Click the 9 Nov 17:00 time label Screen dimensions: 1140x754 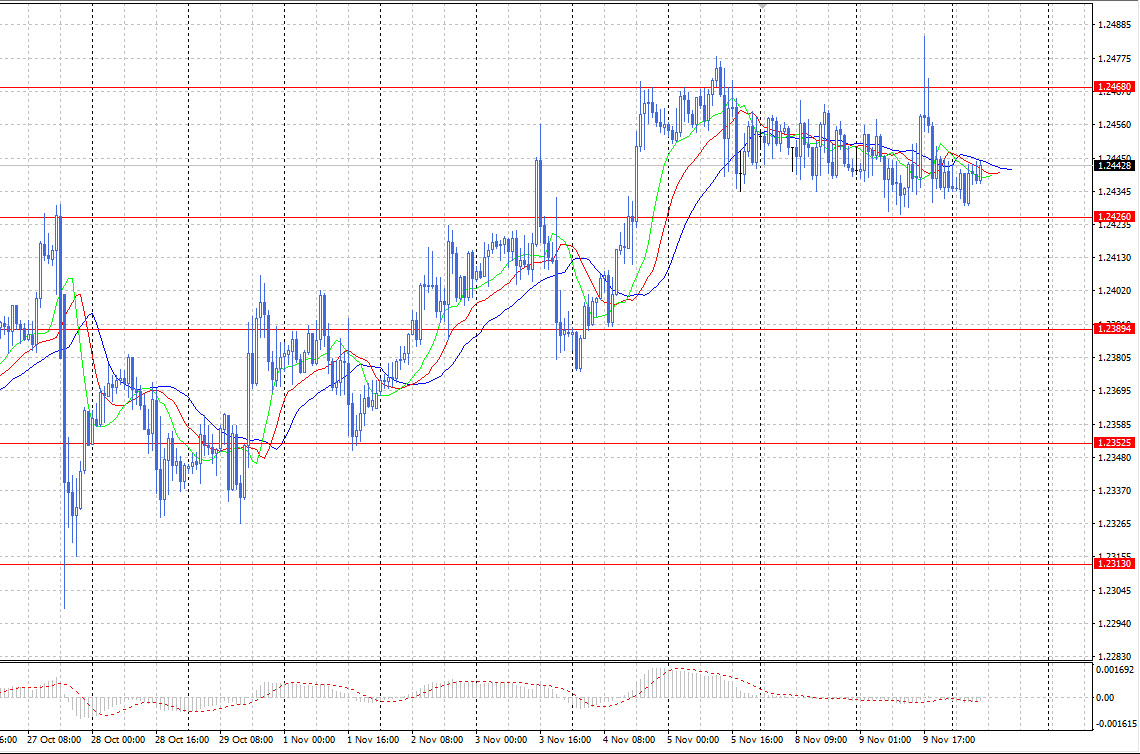(x=949, y=739)
